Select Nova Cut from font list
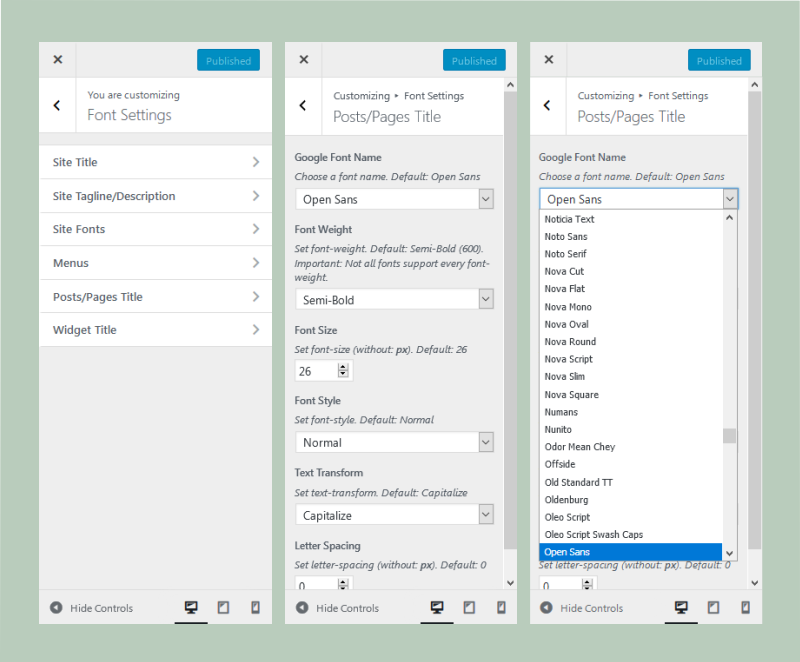The image size is (800, 662). [631, 271]
